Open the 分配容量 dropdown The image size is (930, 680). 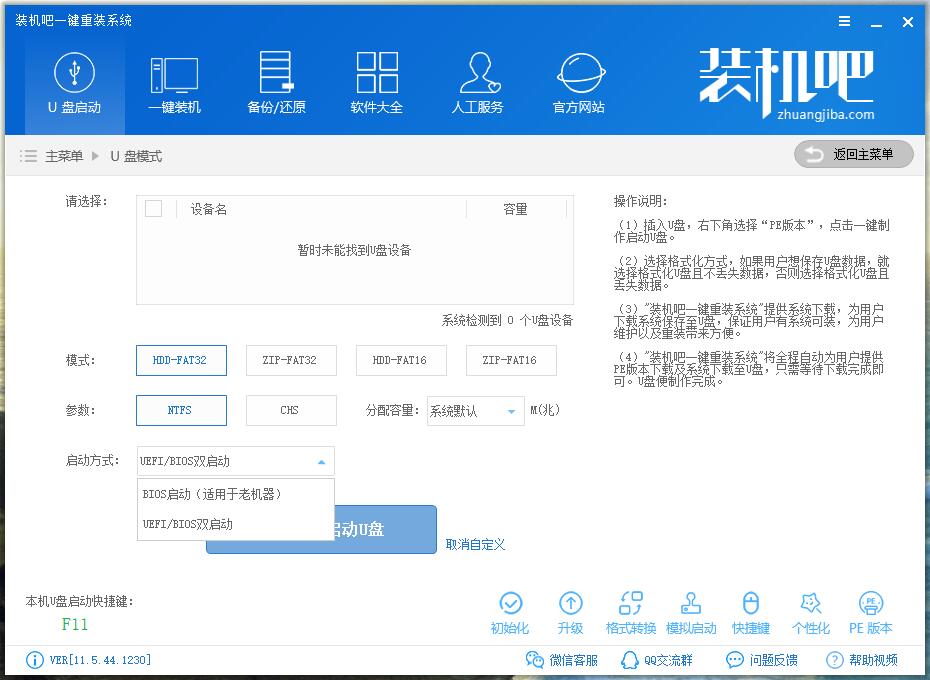click(476, 411)
